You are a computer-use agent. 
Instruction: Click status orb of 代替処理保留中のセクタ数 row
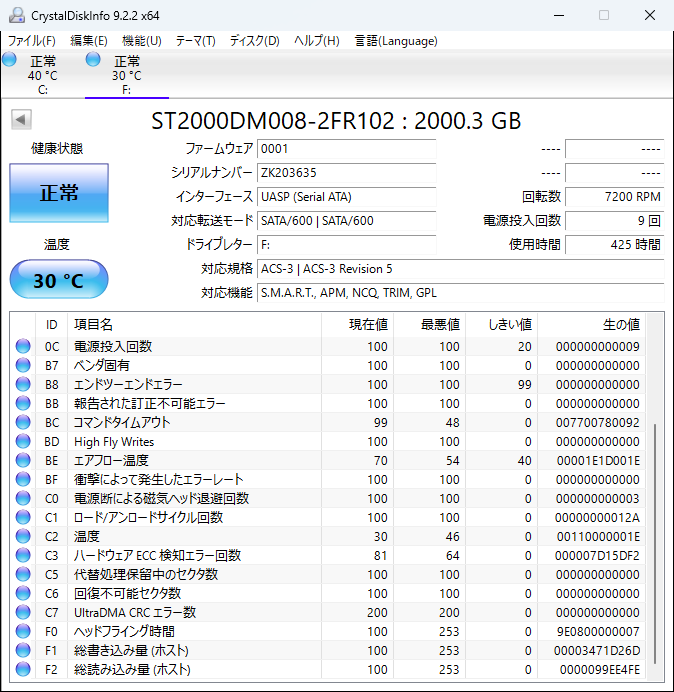coord(23,574)
